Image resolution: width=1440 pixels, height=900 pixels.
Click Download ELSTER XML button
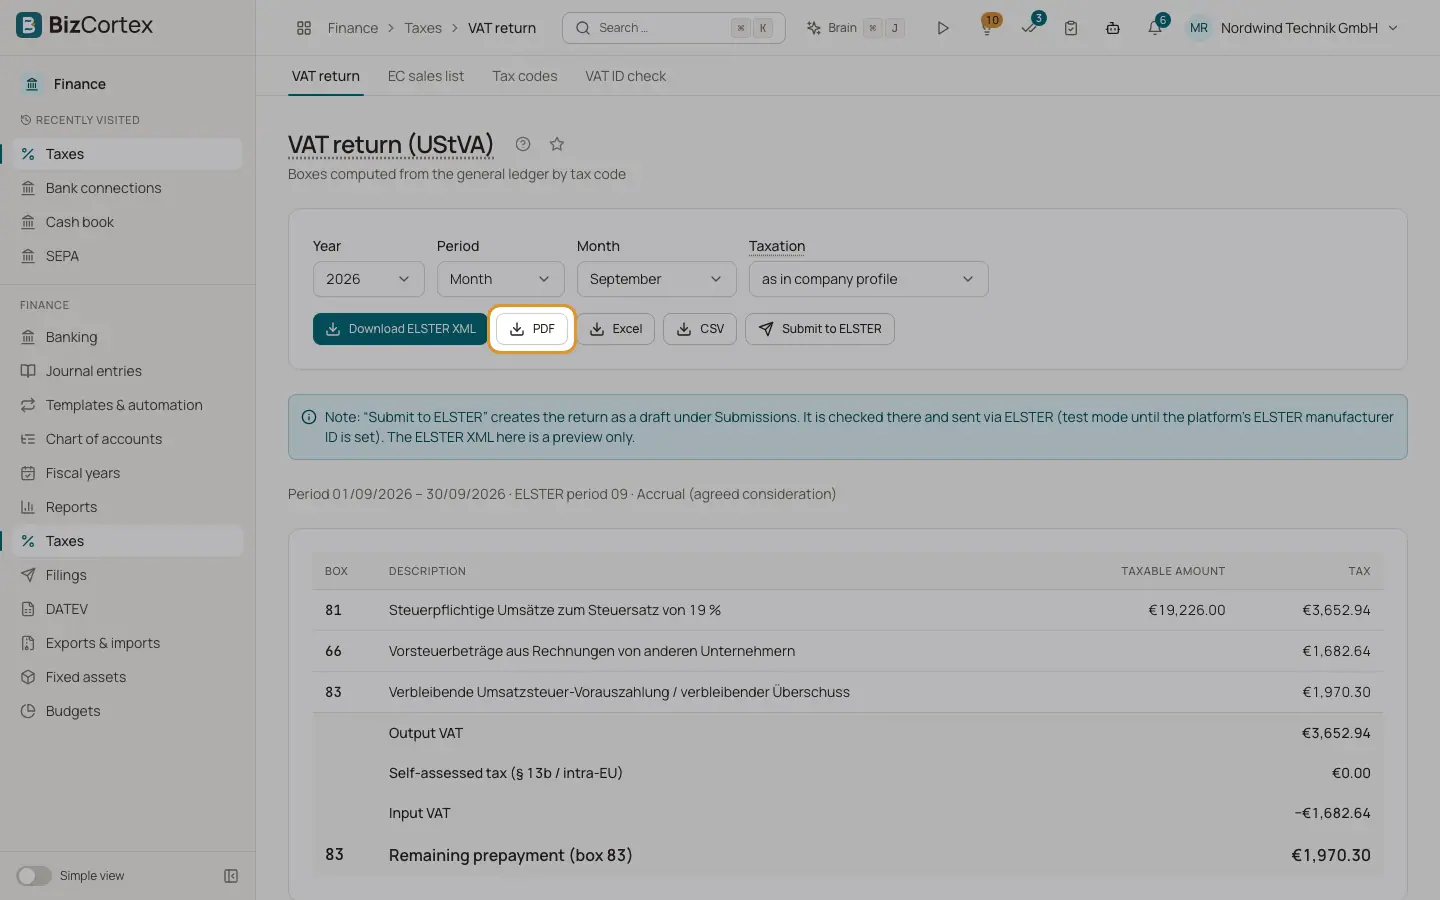tap(400, 329)
